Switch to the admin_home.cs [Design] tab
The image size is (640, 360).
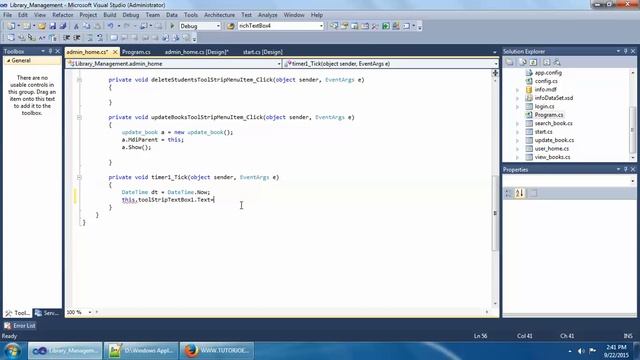(196, 52)
